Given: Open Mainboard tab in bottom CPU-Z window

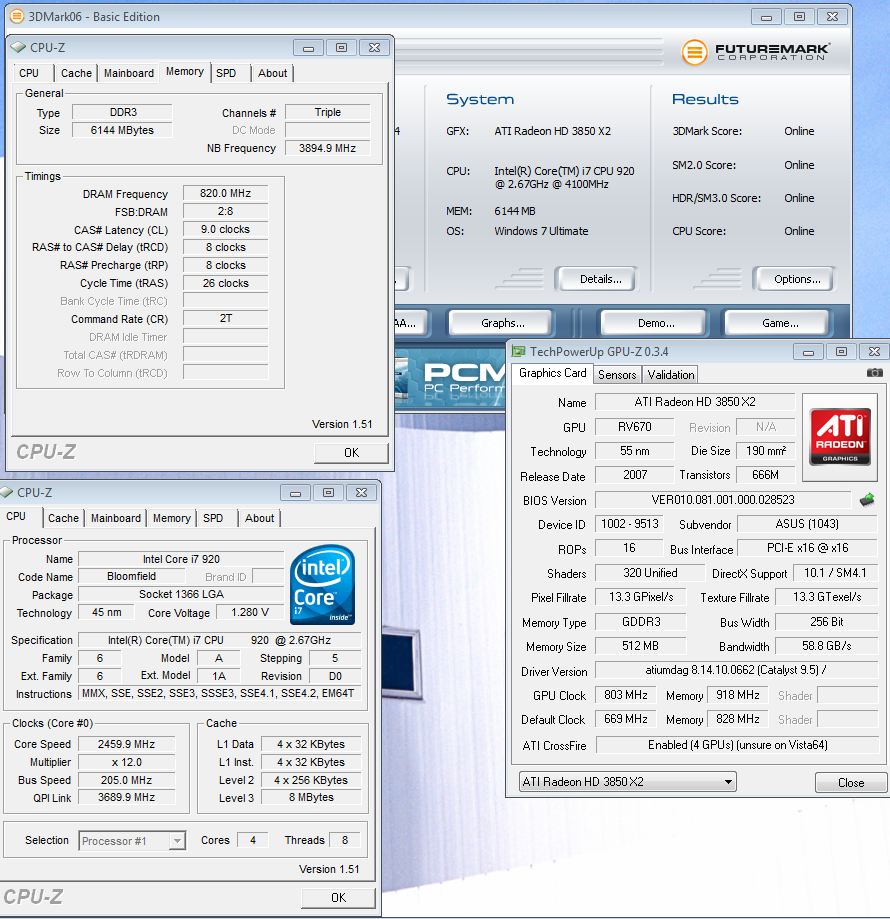Looking at the screenshot, I should click(115, 518).
